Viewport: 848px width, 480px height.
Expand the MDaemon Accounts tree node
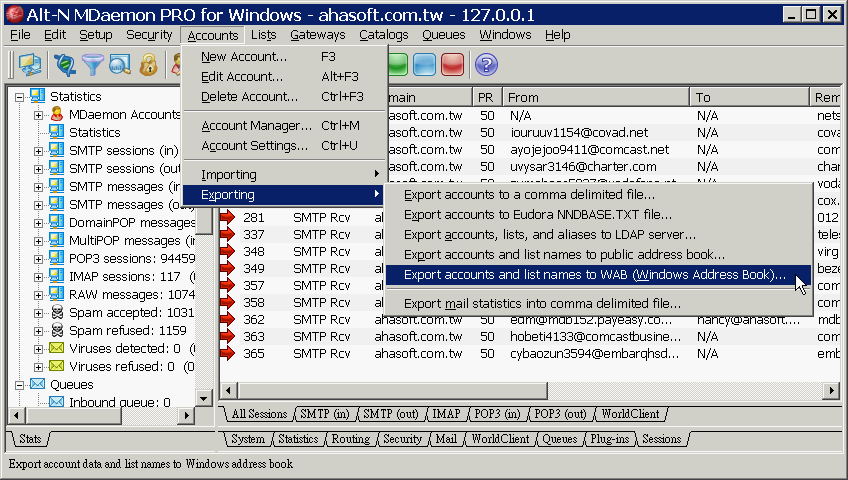pos(38,115)
